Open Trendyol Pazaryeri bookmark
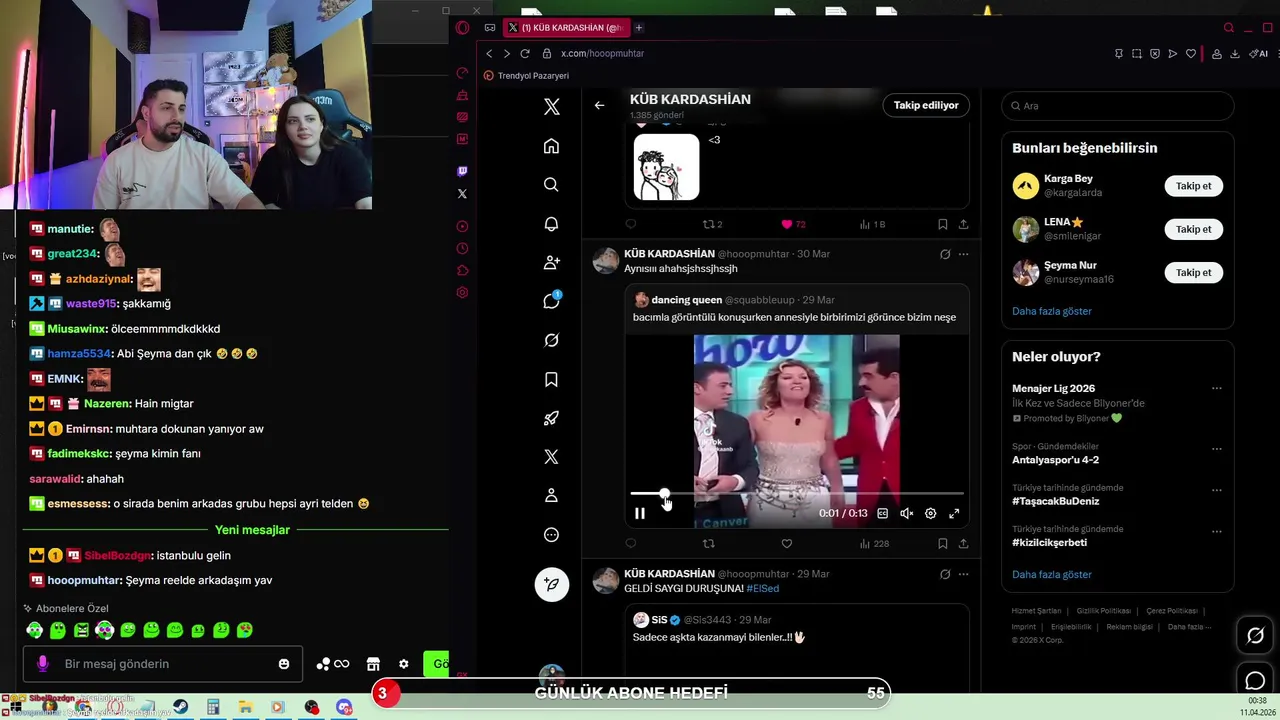 pos(526,76)
